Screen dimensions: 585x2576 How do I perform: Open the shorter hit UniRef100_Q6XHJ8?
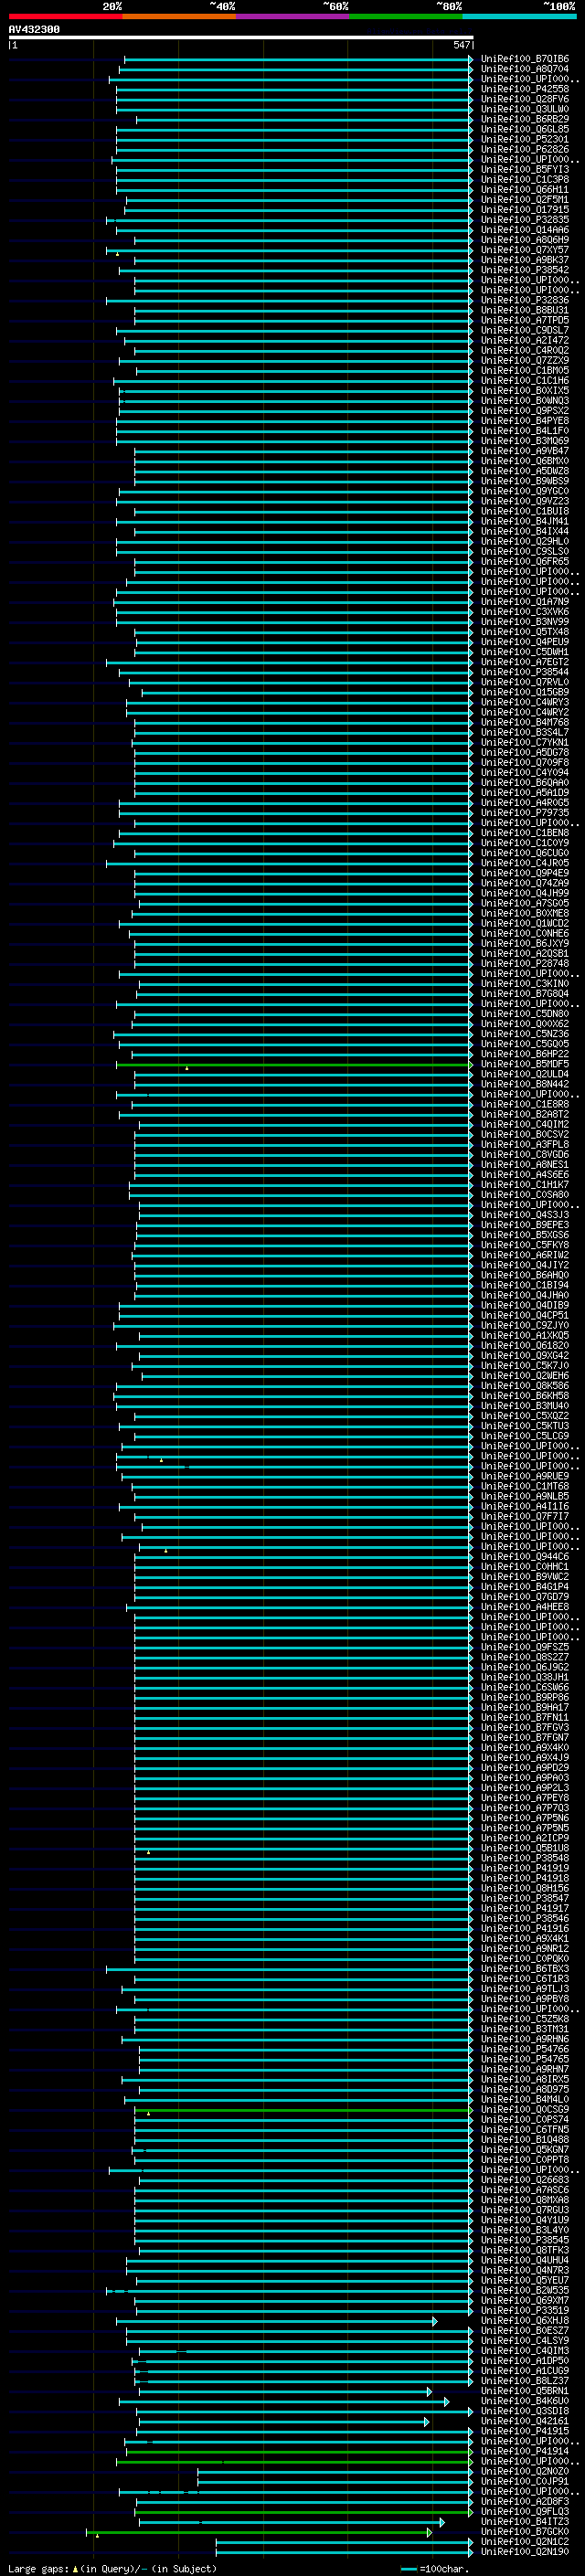(x=525, y=2320)
